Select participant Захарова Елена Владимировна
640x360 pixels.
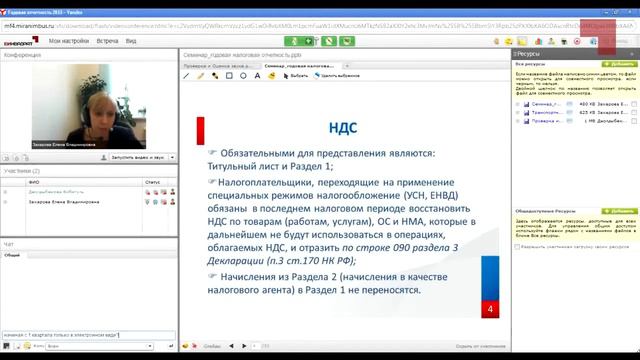point(64,202)
